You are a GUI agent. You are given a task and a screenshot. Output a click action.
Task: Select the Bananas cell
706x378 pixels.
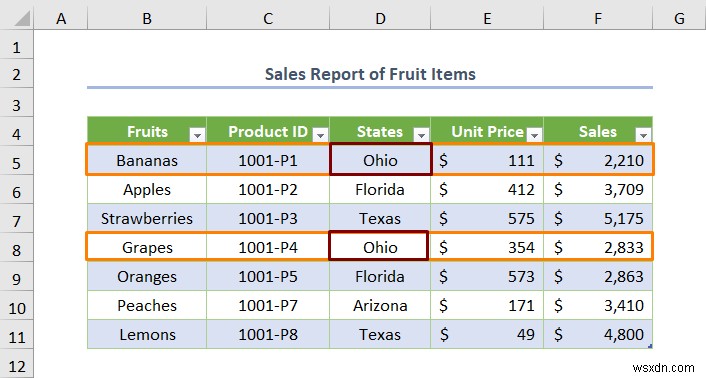click(147, 160)
